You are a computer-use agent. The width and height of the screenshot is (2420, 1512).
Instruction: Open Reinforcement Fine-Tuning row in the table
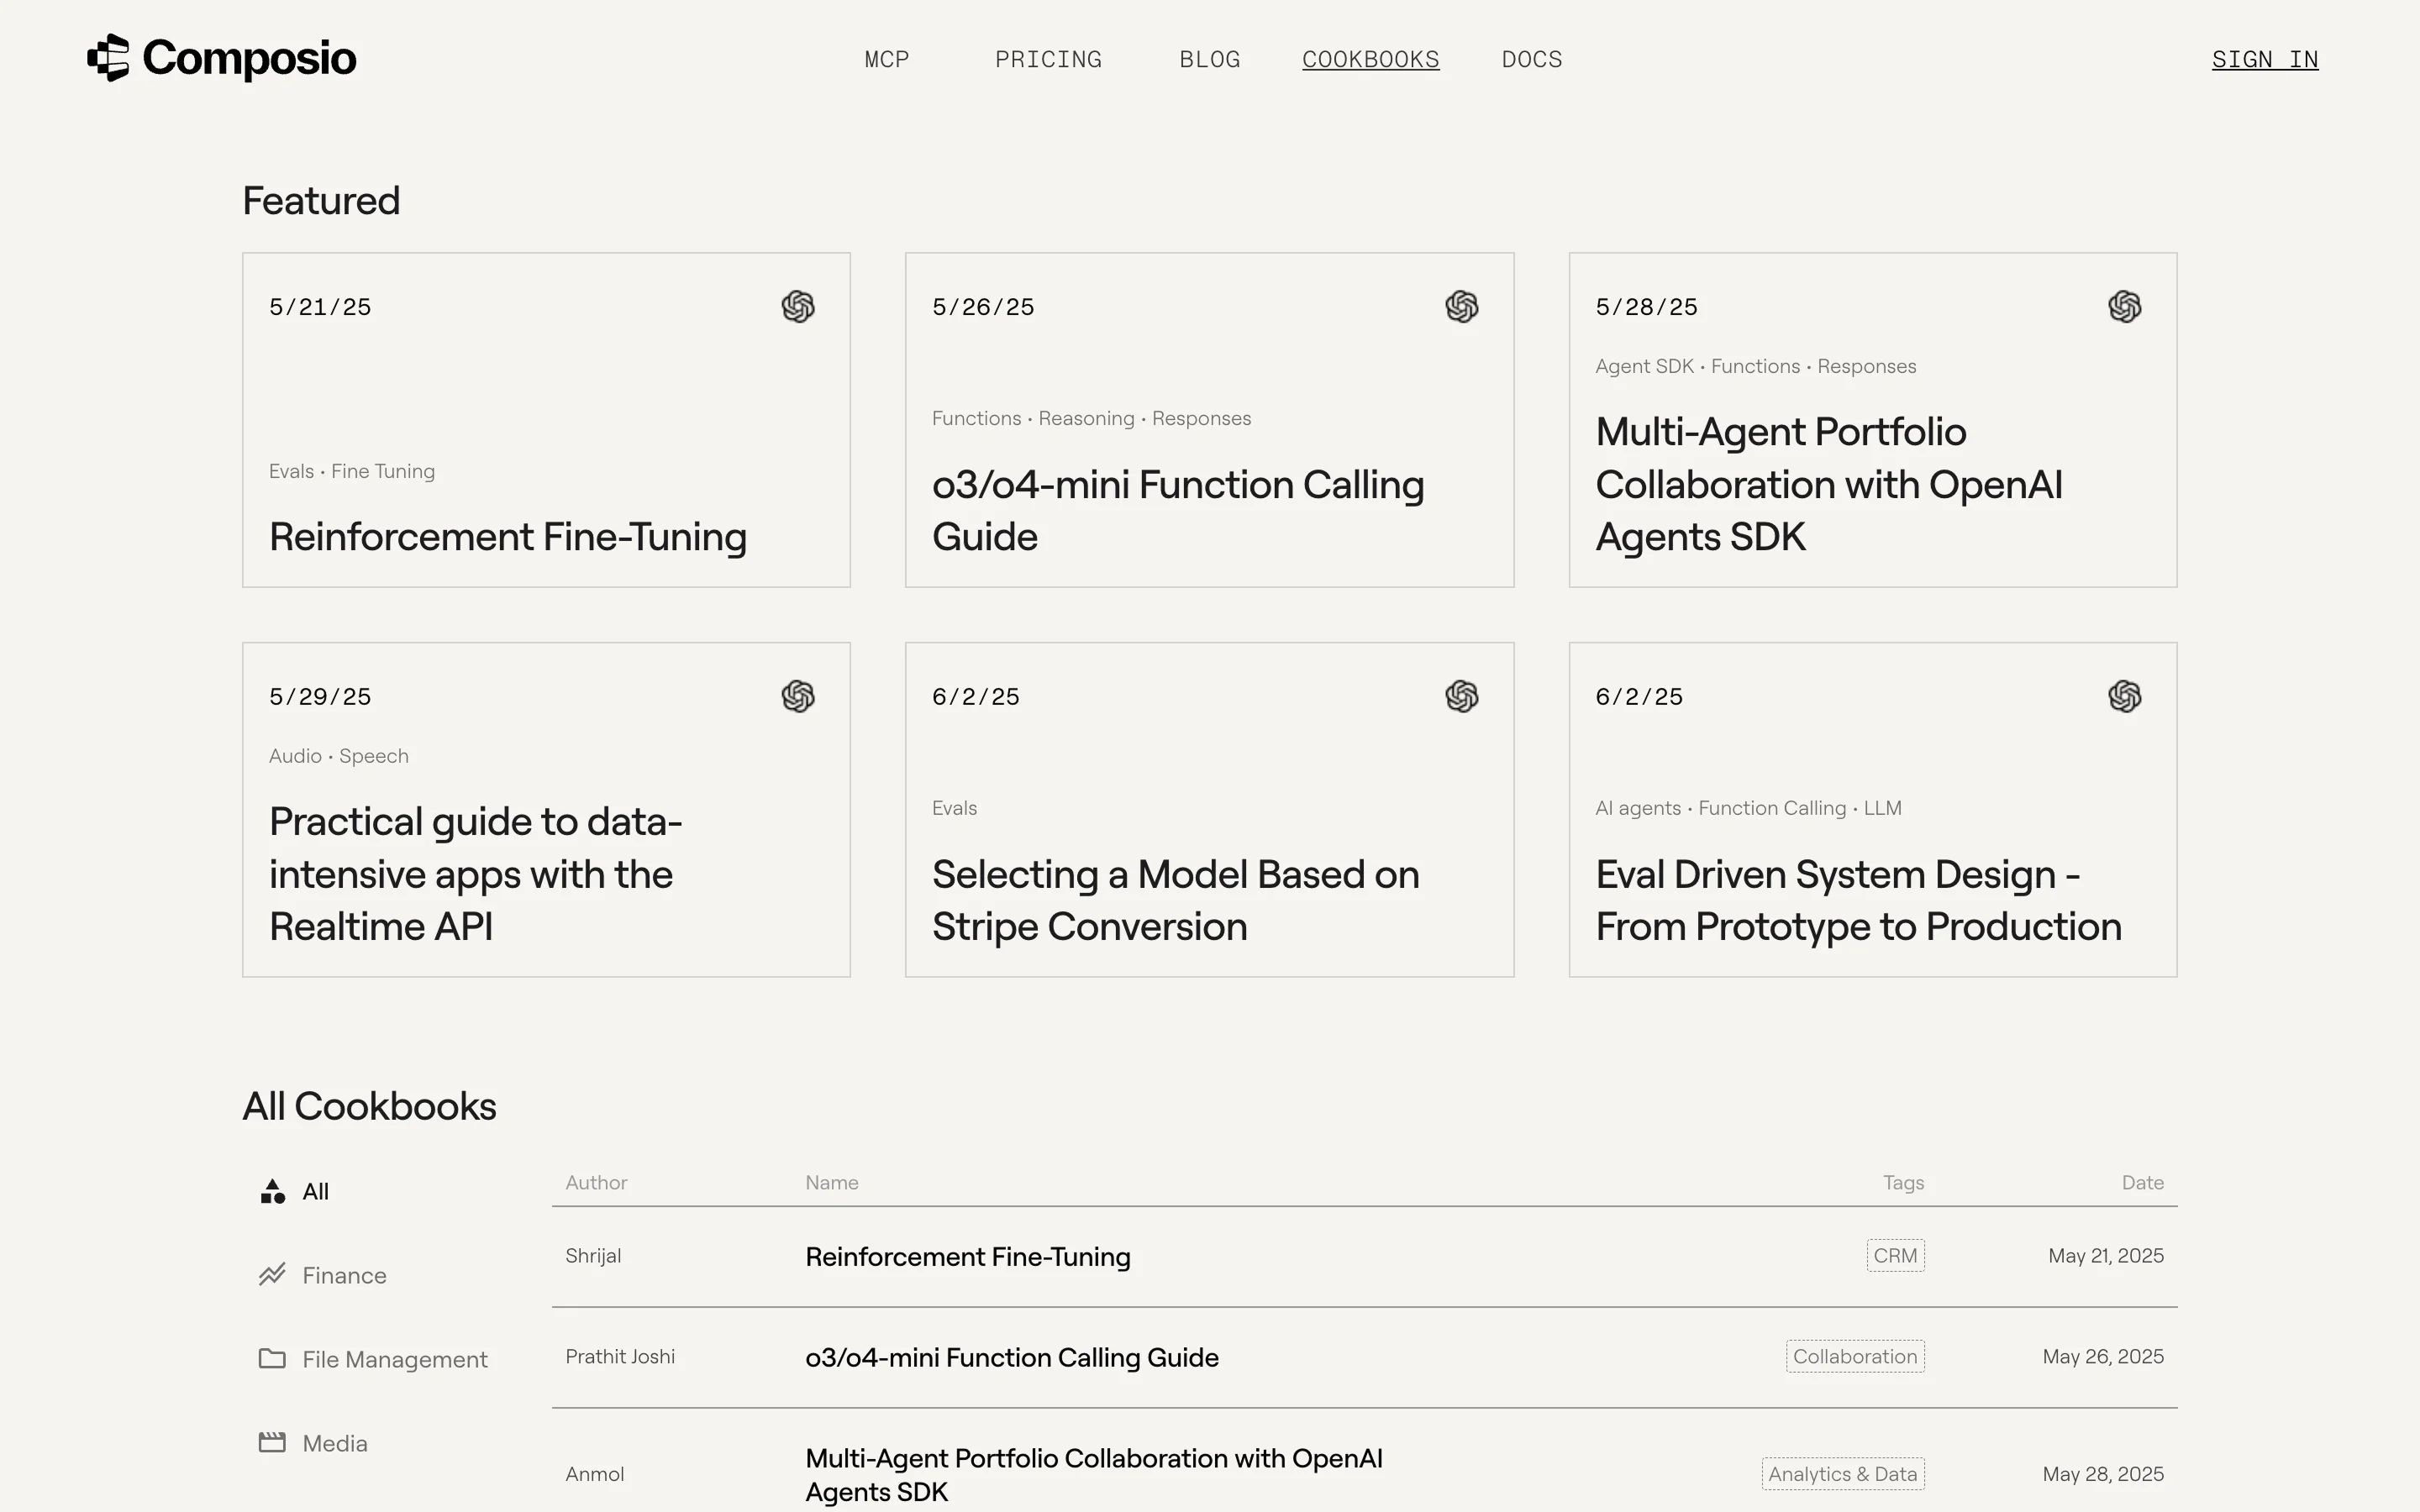click(x=967, y=1257)
